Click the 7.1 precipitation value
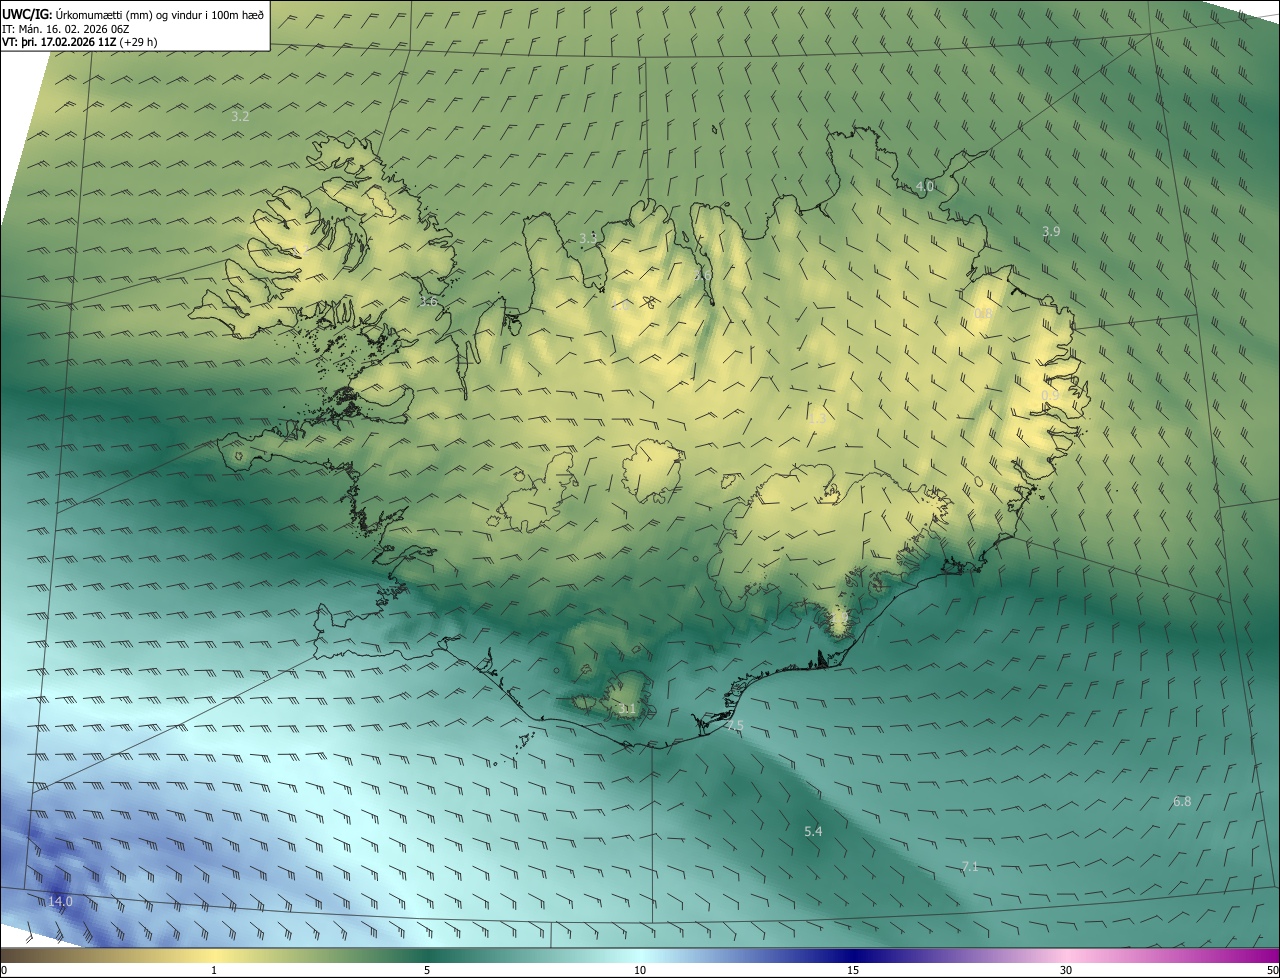The width and height of the screenshot is (1280, 978). tap(970, 866)
